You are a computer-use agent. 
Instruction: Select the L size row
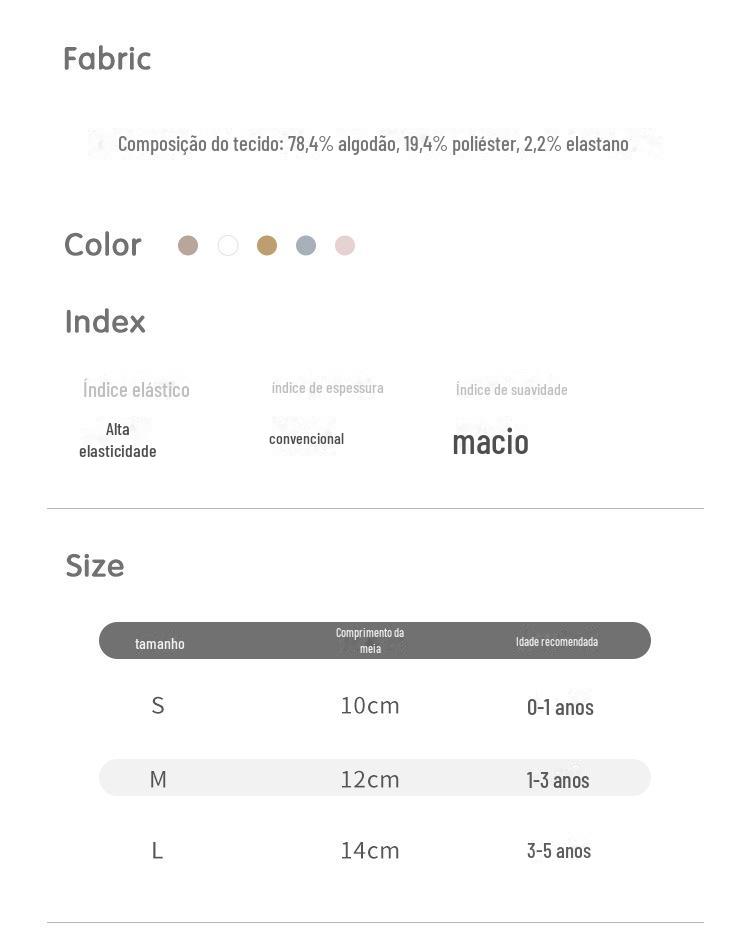(375, 850)
